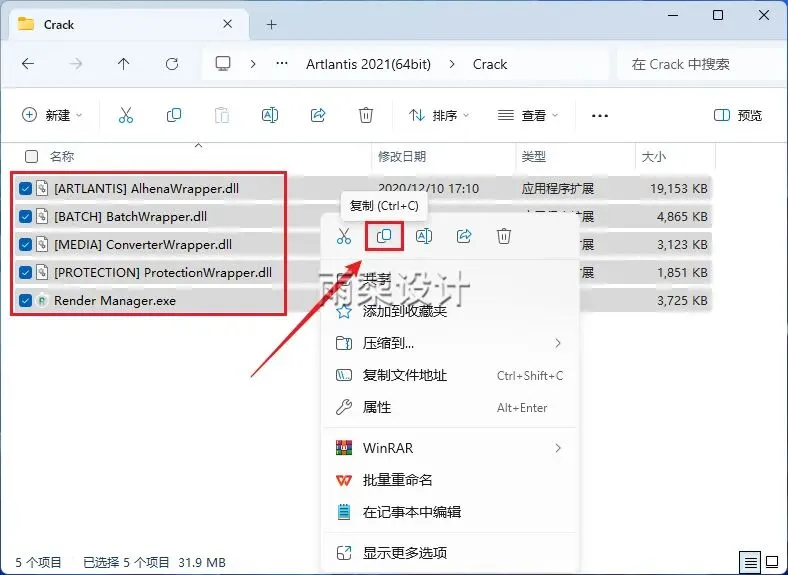Click the Cut scissors icon in the context menu
The height and width of the screenshot is (575, 788).
pos(344,236)
